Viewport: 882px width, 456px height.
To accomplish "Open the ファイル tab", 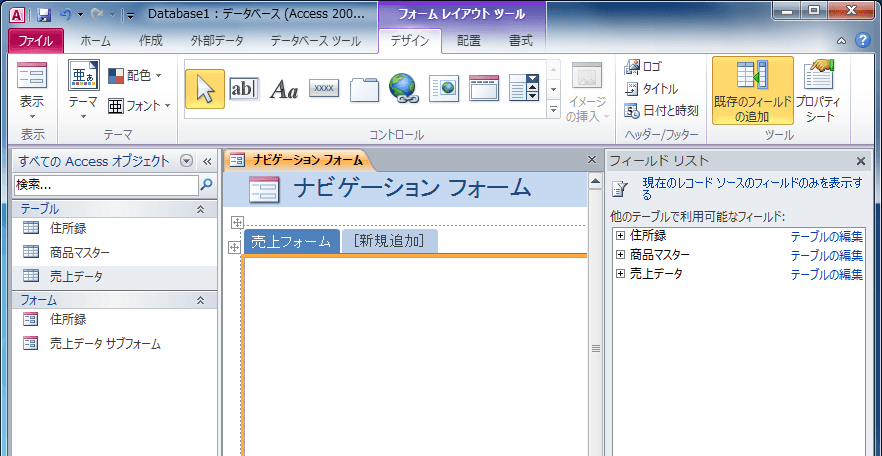I will pyautogui.click(x=36, y=40).
